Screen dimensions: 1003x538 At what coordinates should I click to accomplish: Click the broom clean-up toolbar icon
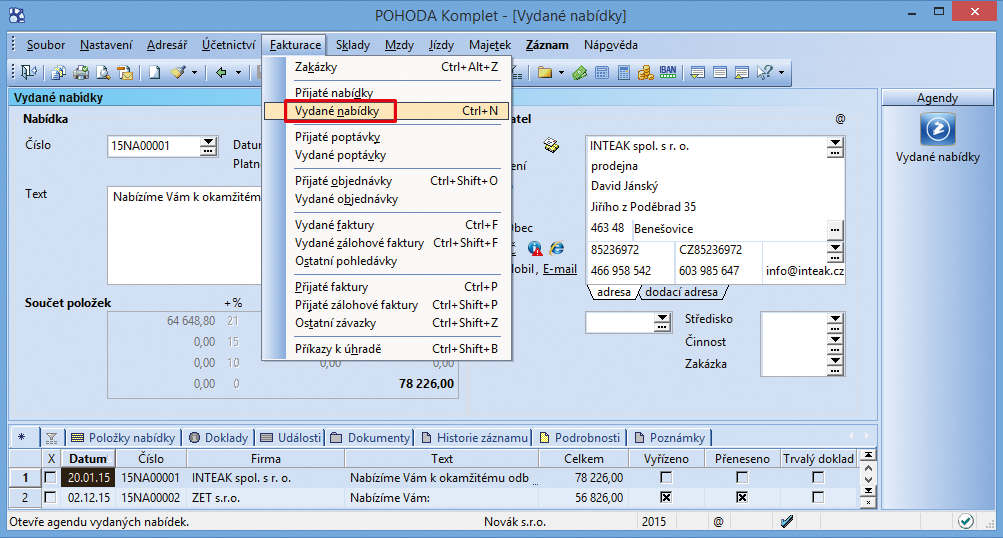pyautogui.click(x=178, y=72)
